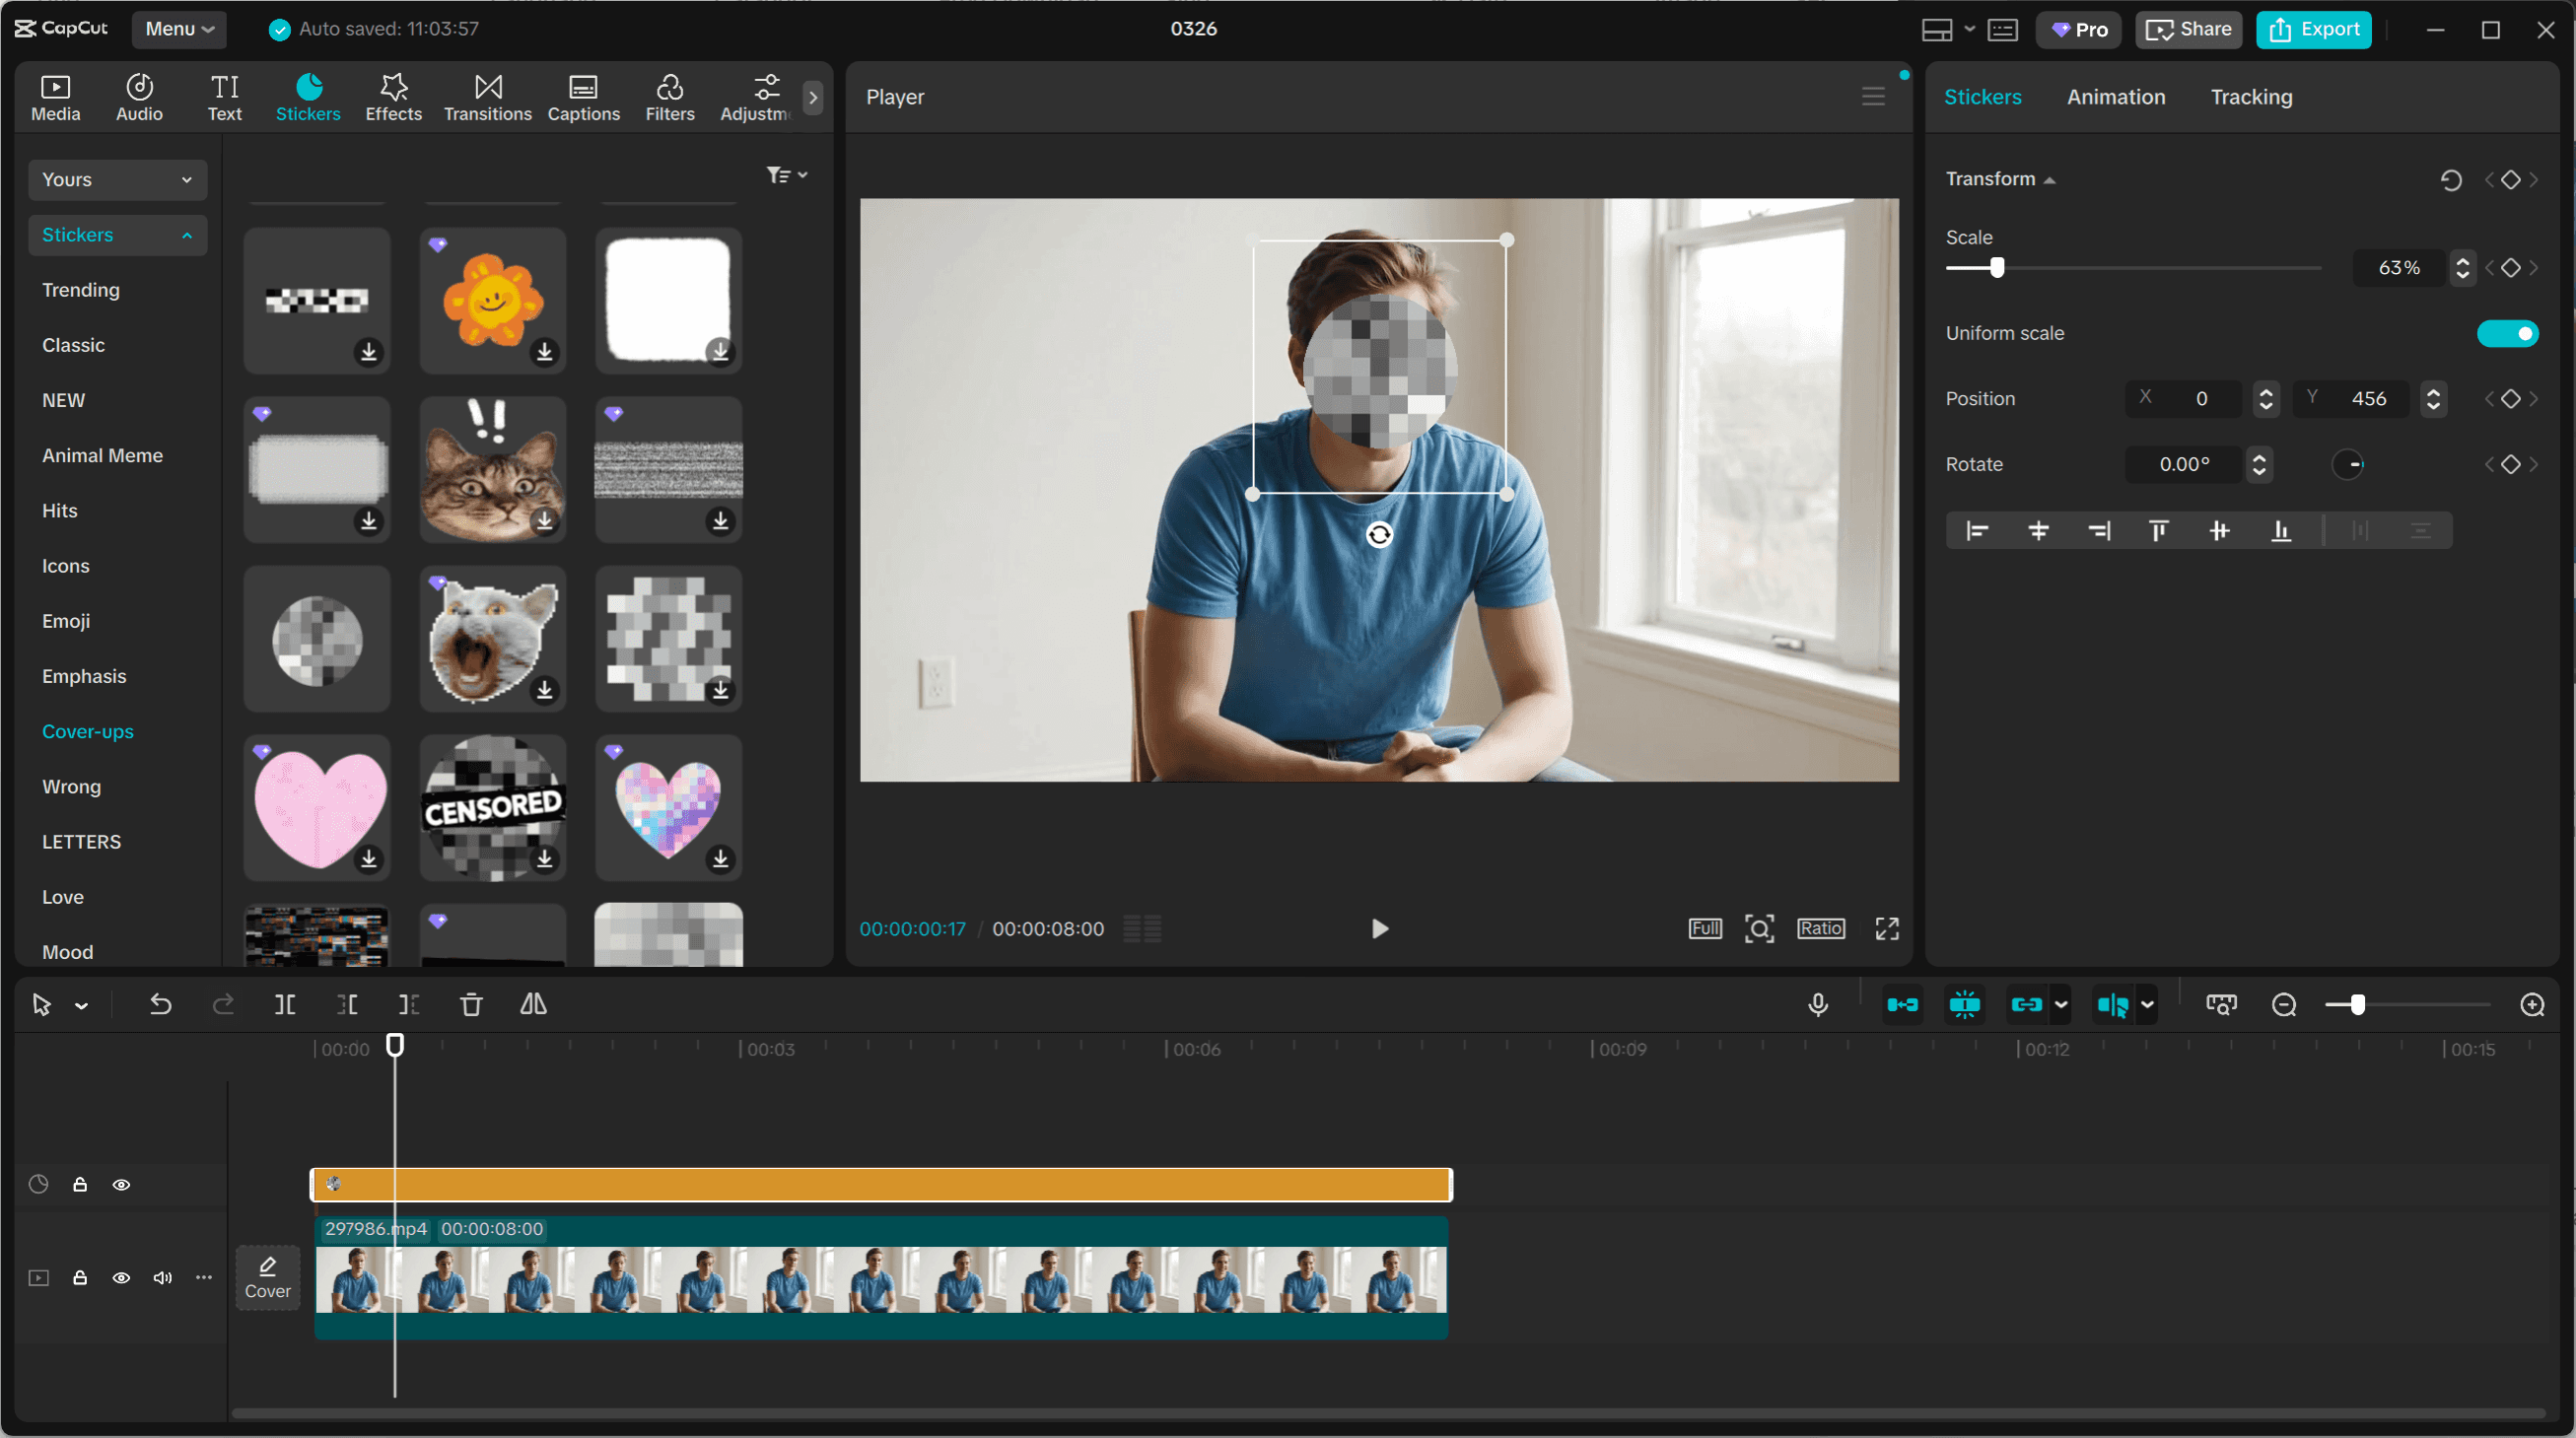The height and width of the screenshot is (1438, 2576).
Task: Click the undo icon
Action: tap(161, 1005)
